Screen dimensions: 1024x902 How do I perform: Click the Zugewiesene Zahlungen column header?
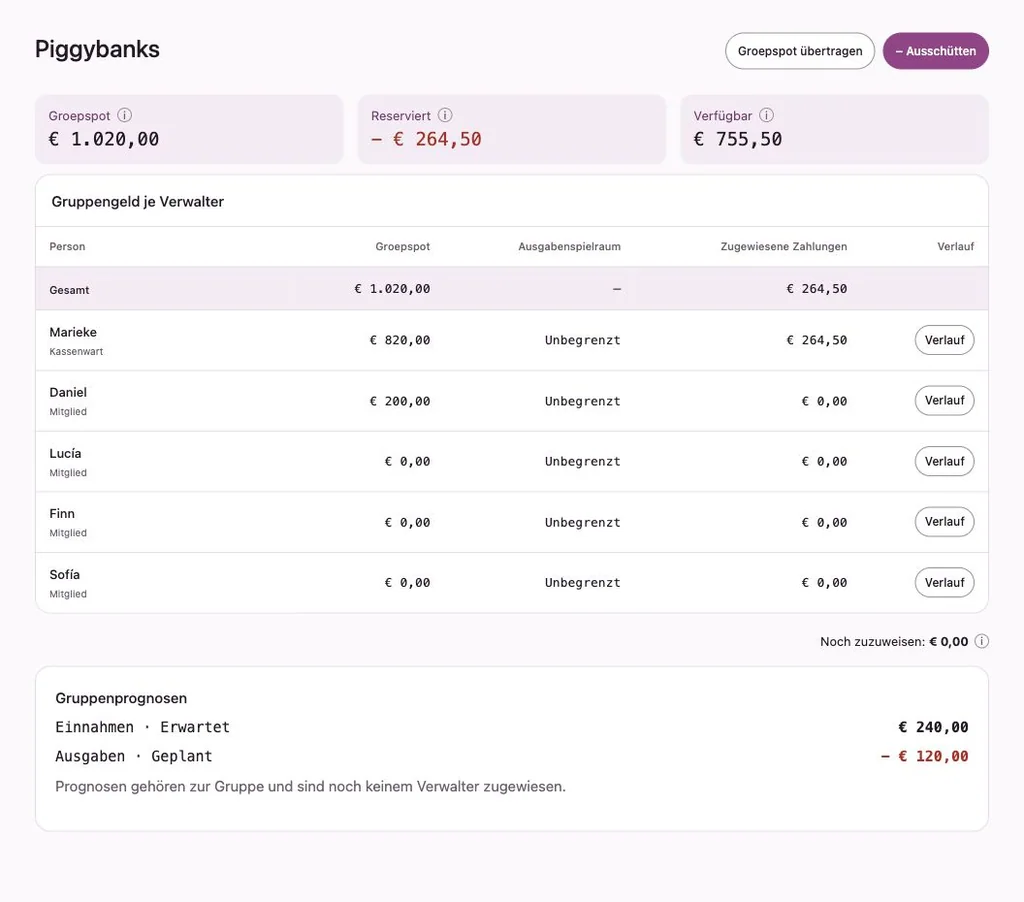click(784, 247)
